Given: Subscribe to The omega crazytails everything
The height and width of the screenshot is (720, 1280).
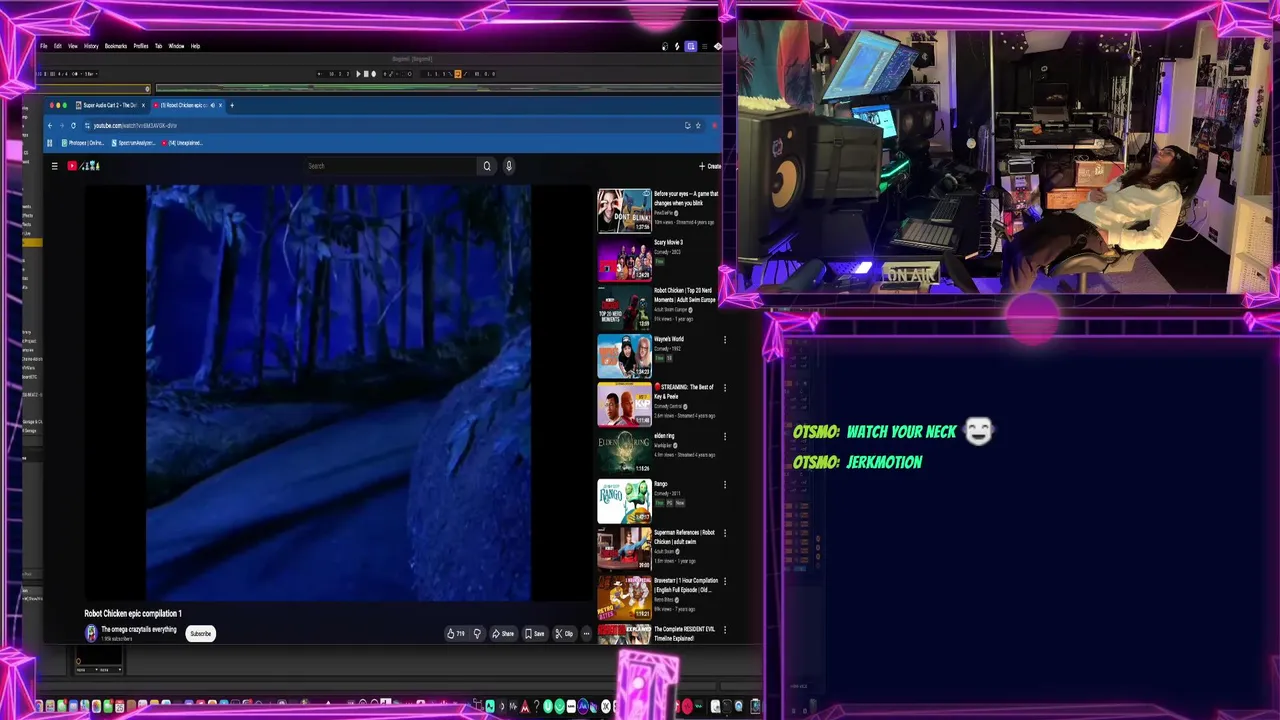Looking at the screenshot, I should point(201,634).
